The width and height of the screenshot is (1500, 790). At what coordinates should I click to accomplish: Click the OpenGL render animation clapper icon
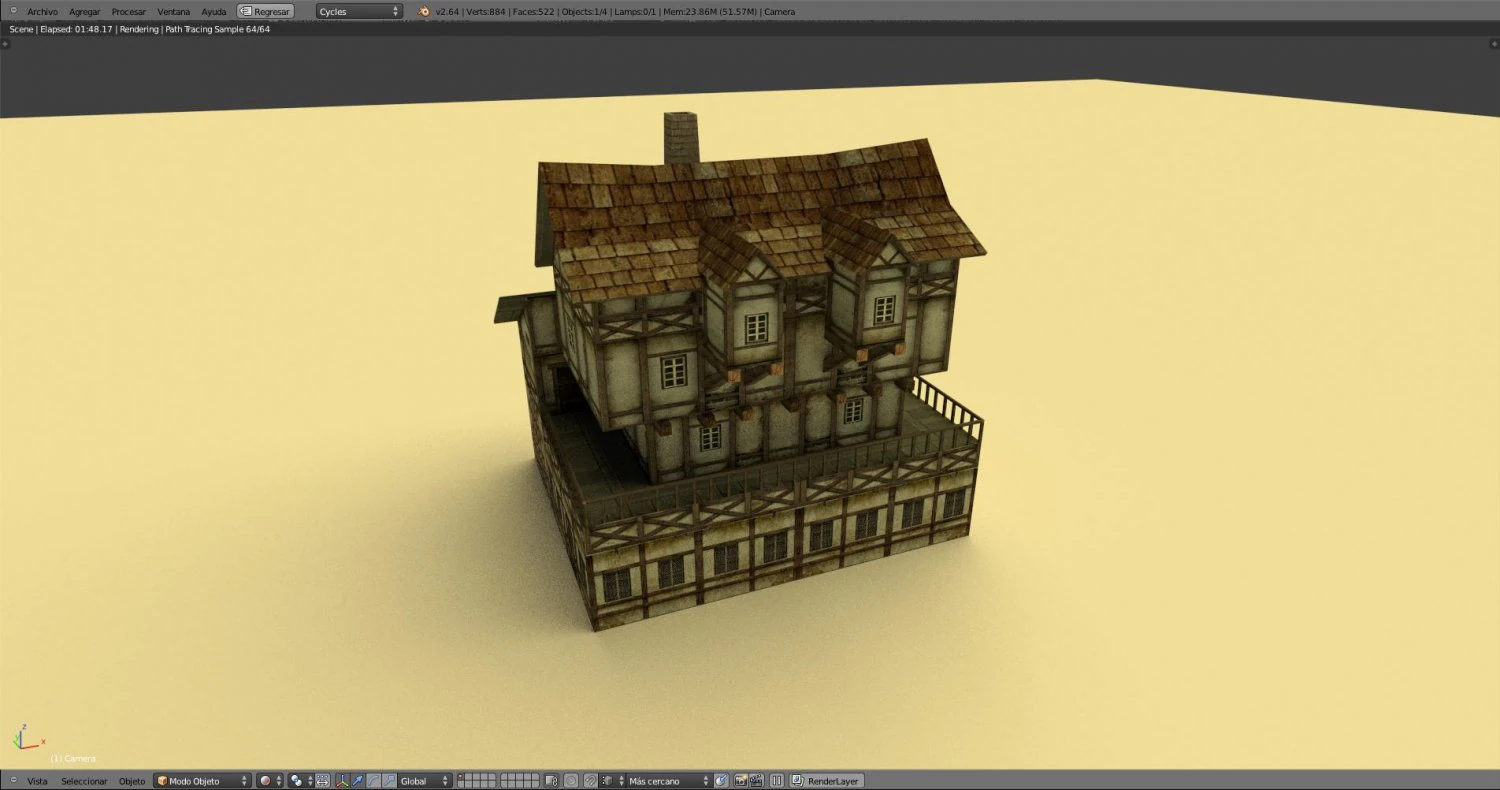(757, 781)
